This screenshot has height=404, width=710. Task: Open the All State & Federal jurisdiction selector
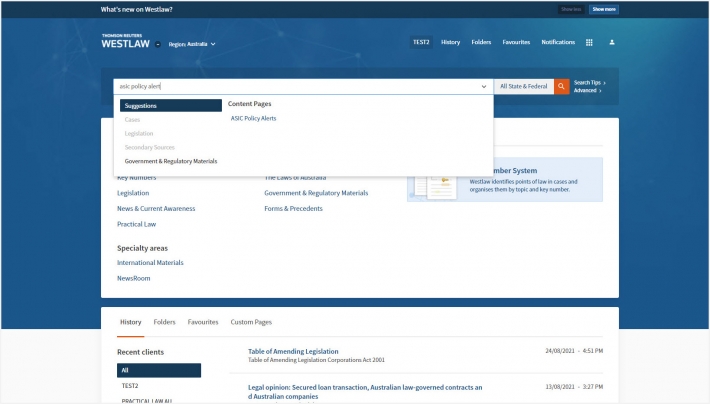523,86
